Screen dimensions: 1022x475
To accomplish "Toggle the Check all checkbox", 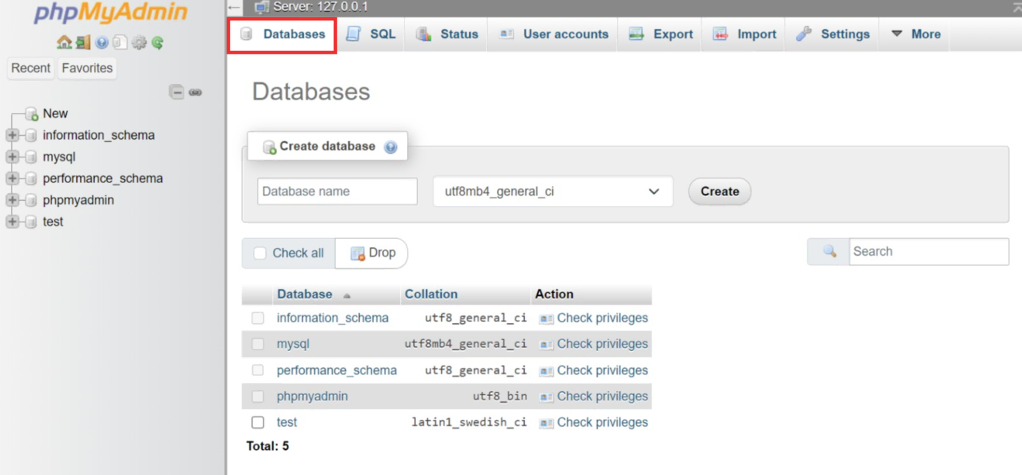I will tap(260, 253).
